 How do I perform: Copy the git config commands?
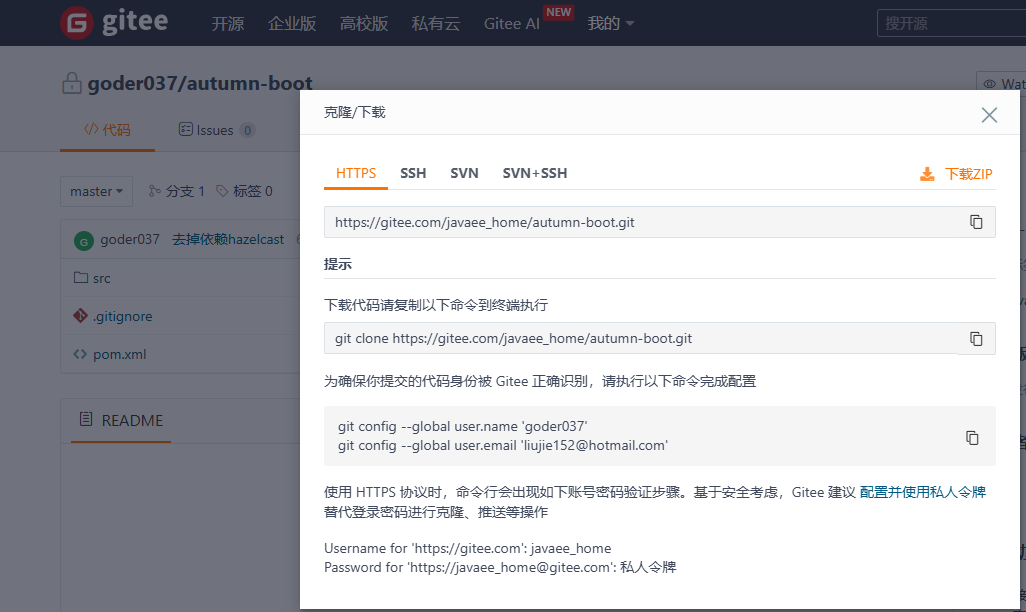click(972, 437)
